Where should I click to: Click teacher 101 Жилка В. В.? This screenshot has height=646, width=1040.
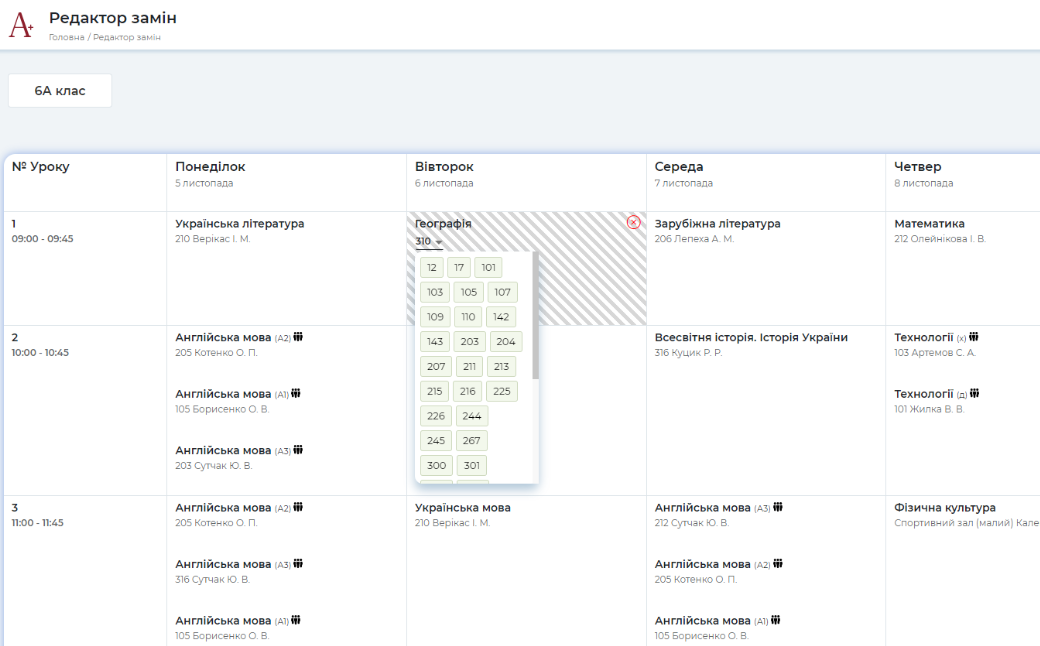click(929, 409)
